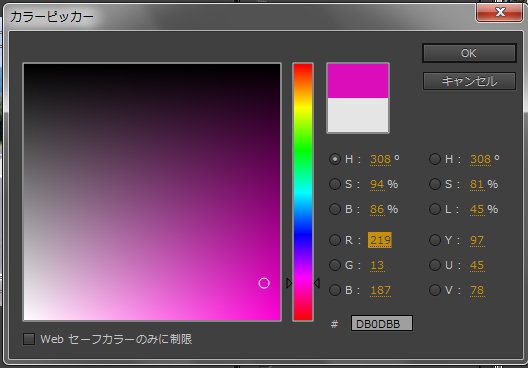Click the new magenta color swatch

click(x=358, y=81)
